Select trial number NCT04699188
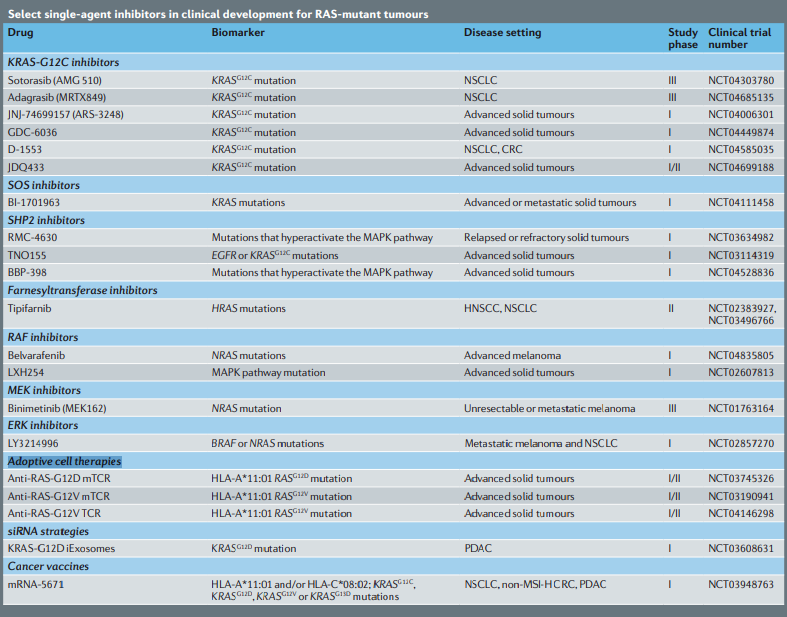Screen dimensions: 787x617 (x=741, y=167)
